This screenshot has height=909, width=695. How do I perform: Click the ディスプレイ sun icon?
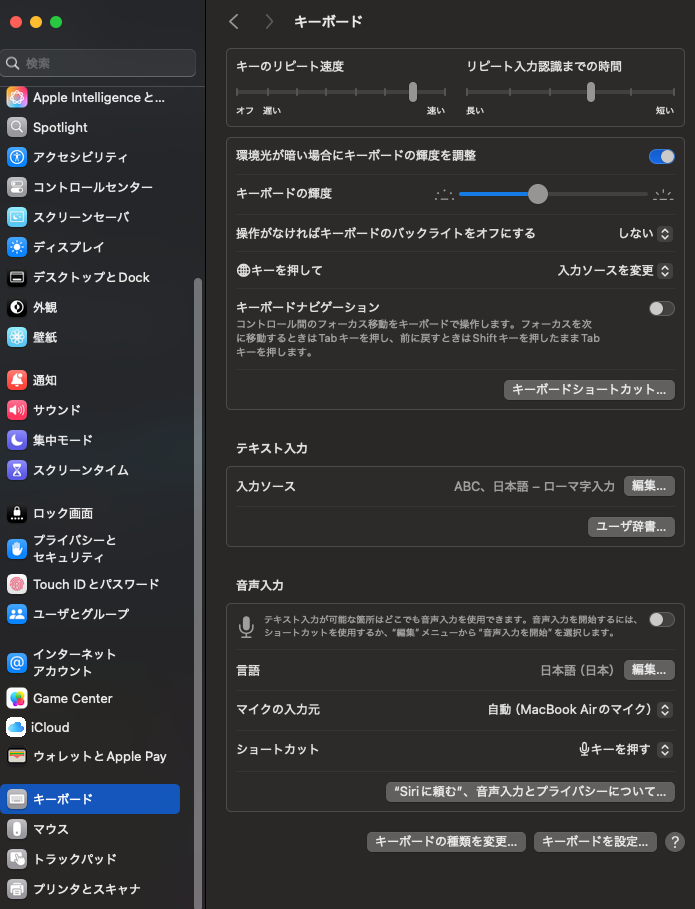(x=17, y=247)
